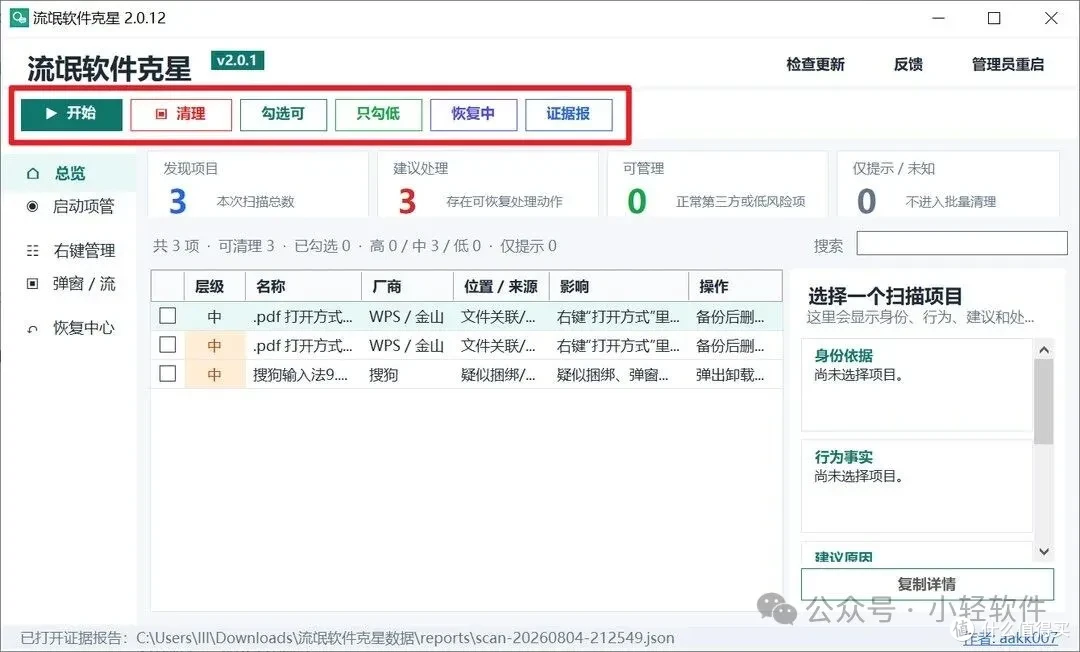Click the v2.0.1 version badge
The height and width of the screenshot is (652, 1080).
click(x=237, y=61)
